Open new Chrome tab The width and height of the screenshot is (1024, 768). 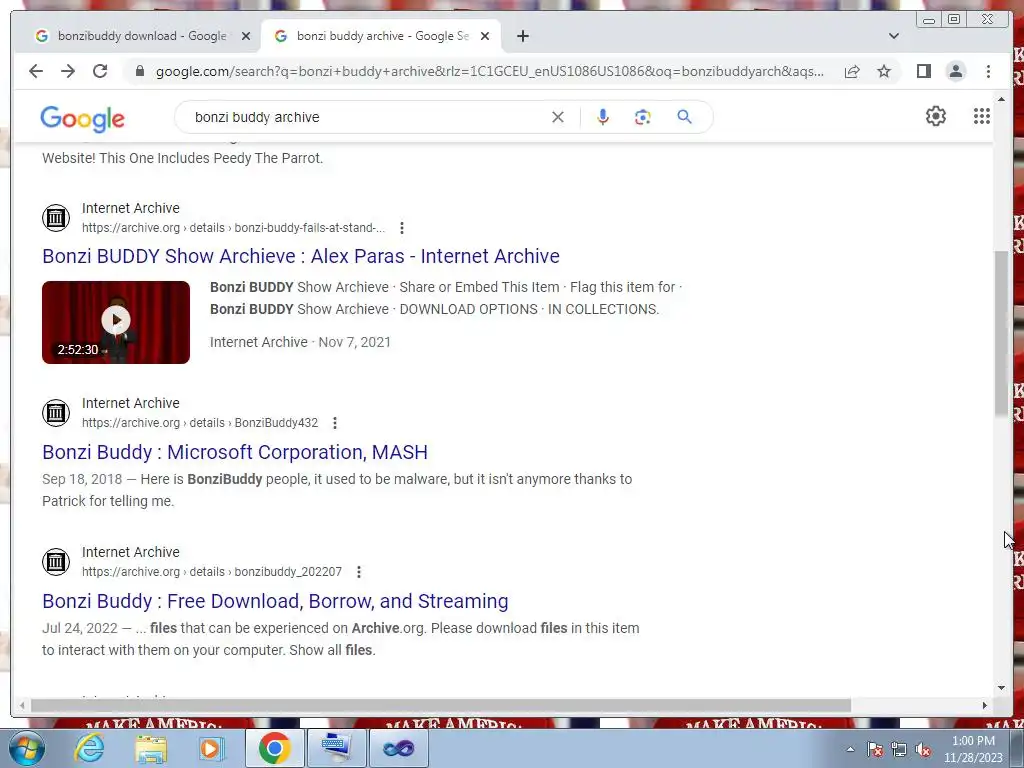(x=522, y=36)
